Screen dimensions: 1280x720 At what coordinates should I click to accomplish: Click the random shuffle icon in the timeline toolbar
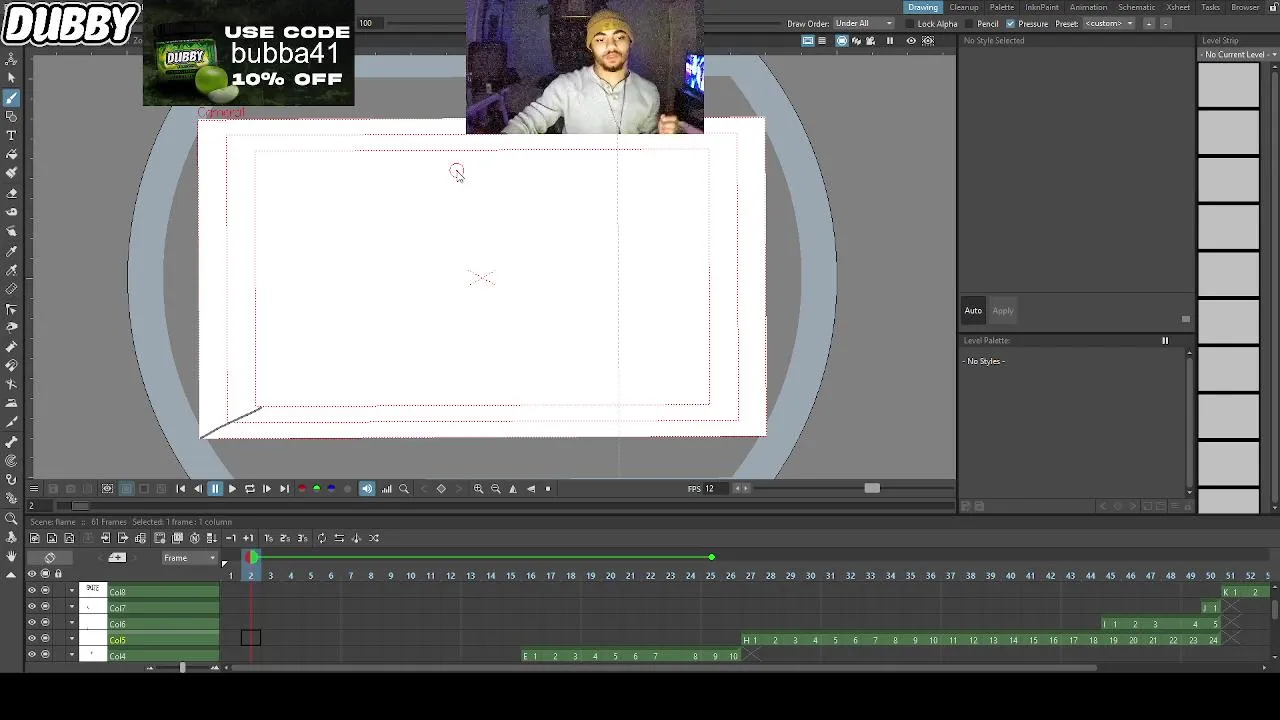[373, 538]
